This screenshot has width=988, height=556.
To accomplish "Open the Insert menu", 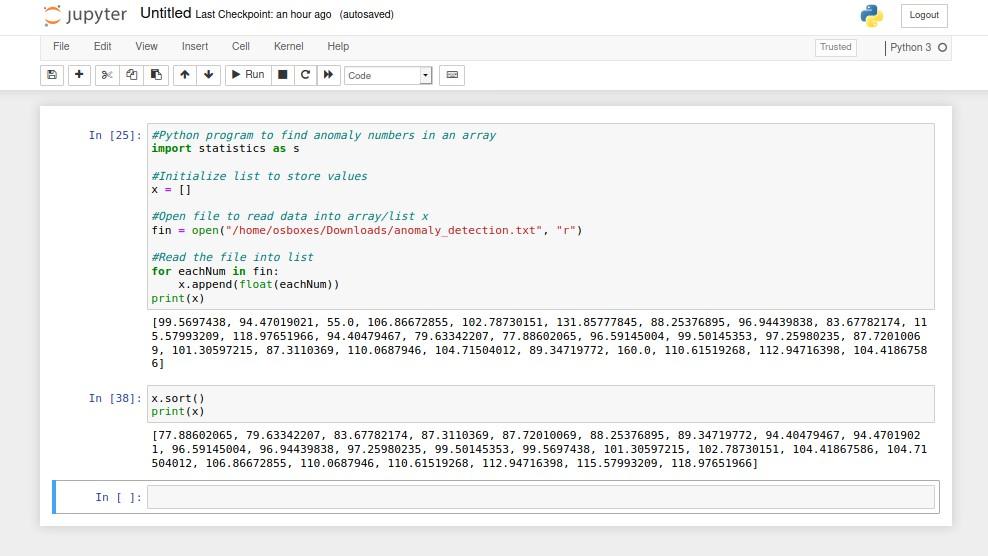I will tap(195, 47).
